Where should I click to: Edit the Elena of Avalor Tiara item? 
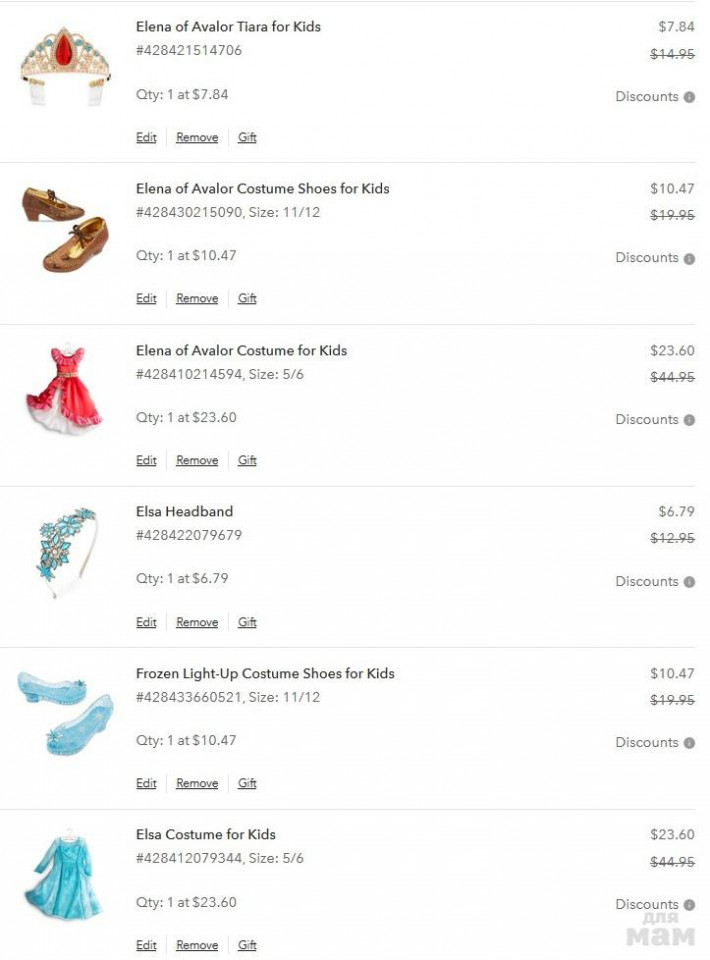pos(146,138)
